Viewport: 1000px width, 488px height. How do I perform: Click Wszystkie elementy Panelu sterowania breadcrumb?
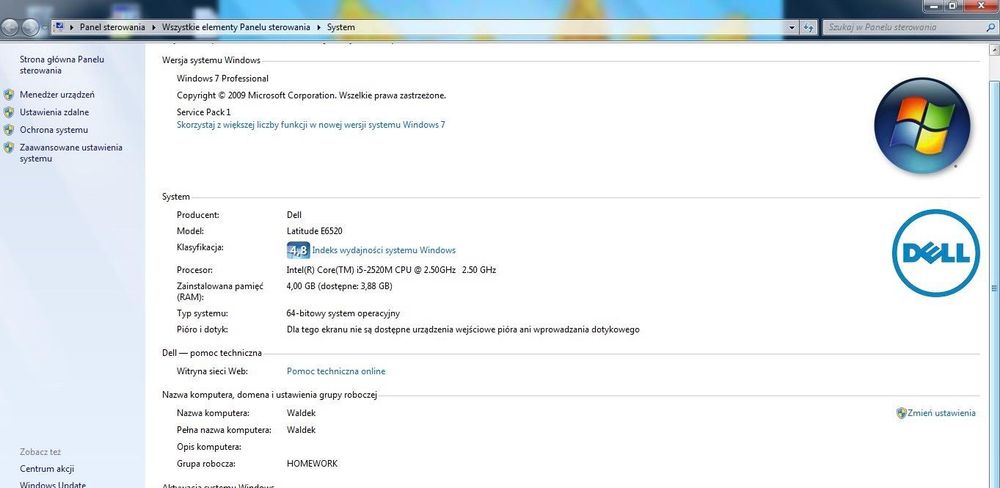click(236, 27)
